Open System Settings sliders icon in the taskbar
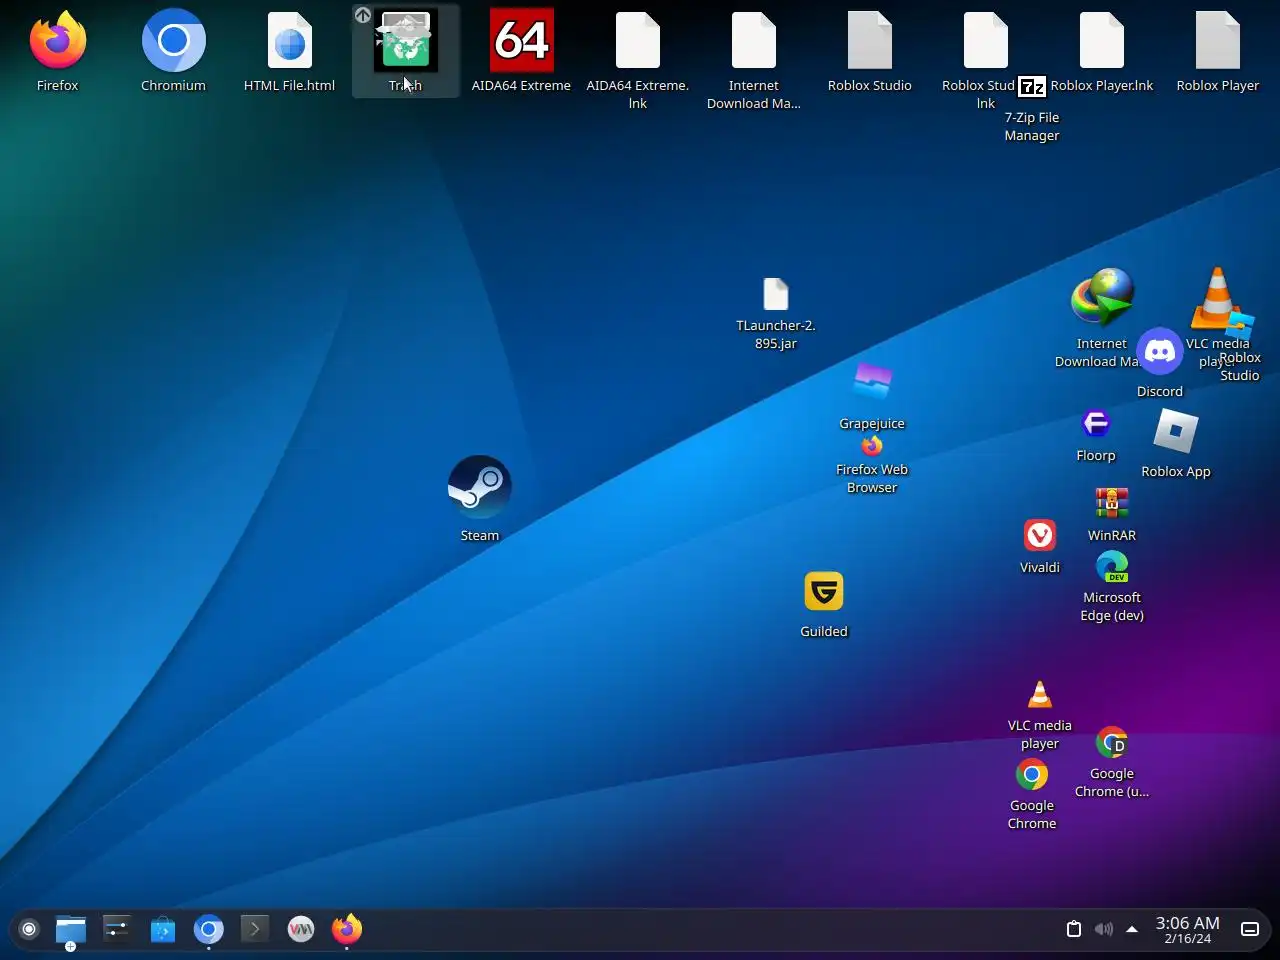The height and width of the screenshot is (960, 1280). click(x=117, y=930)
